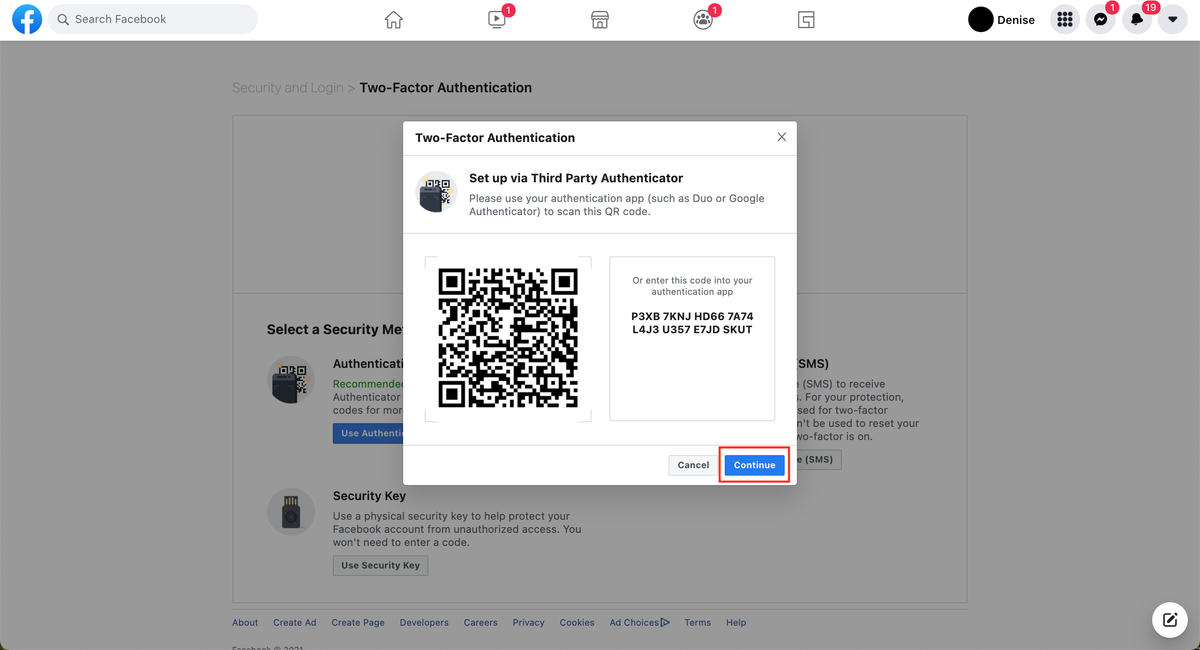Click the Search Facebook field
This screenshot has height=650, width=1200.
152,19
